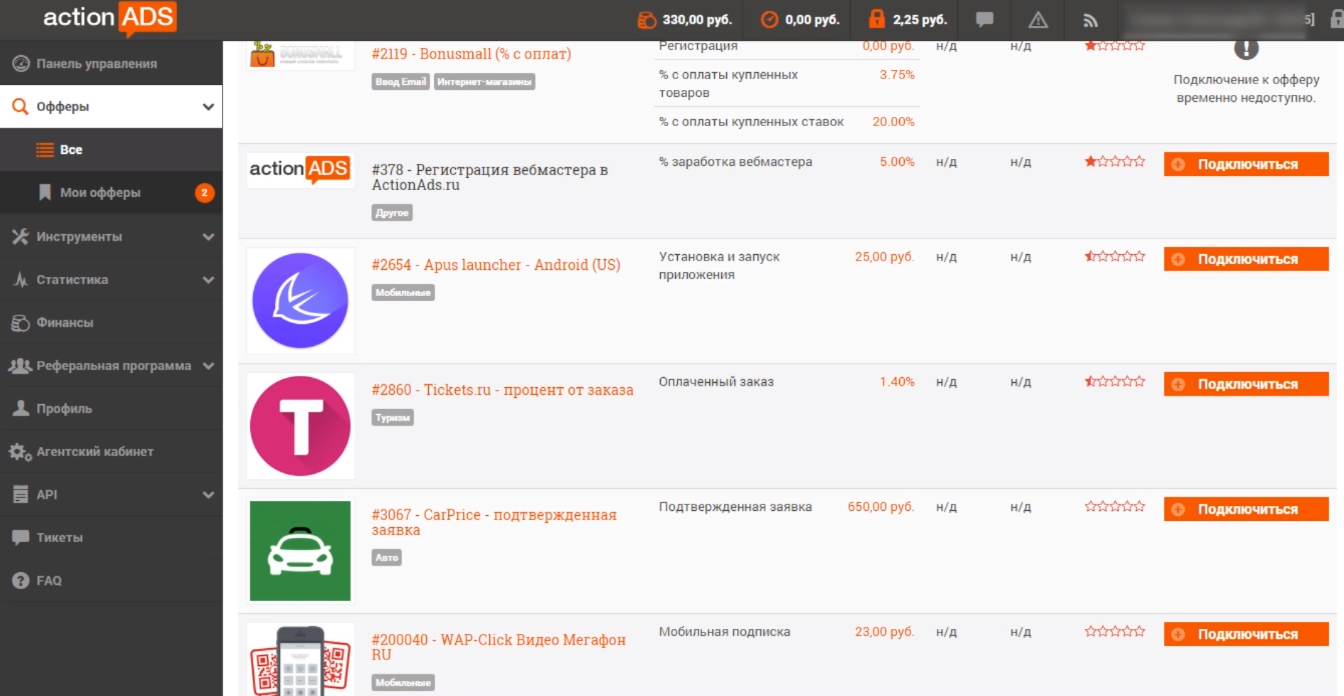Expand the Инструменты sidebar menu
The width and height of the screenshot is (1344, 696).
tap(111, 237)
